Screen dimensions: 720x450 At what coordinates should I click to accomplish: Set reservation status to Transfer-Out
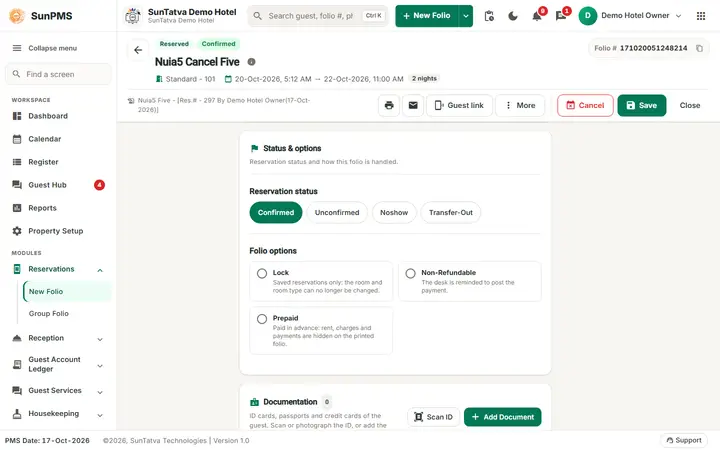(450, 213)
